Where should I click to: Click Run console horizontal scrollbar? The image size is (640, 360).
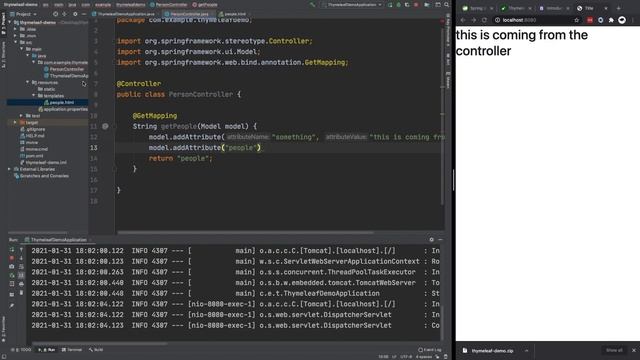coord(100,344)
